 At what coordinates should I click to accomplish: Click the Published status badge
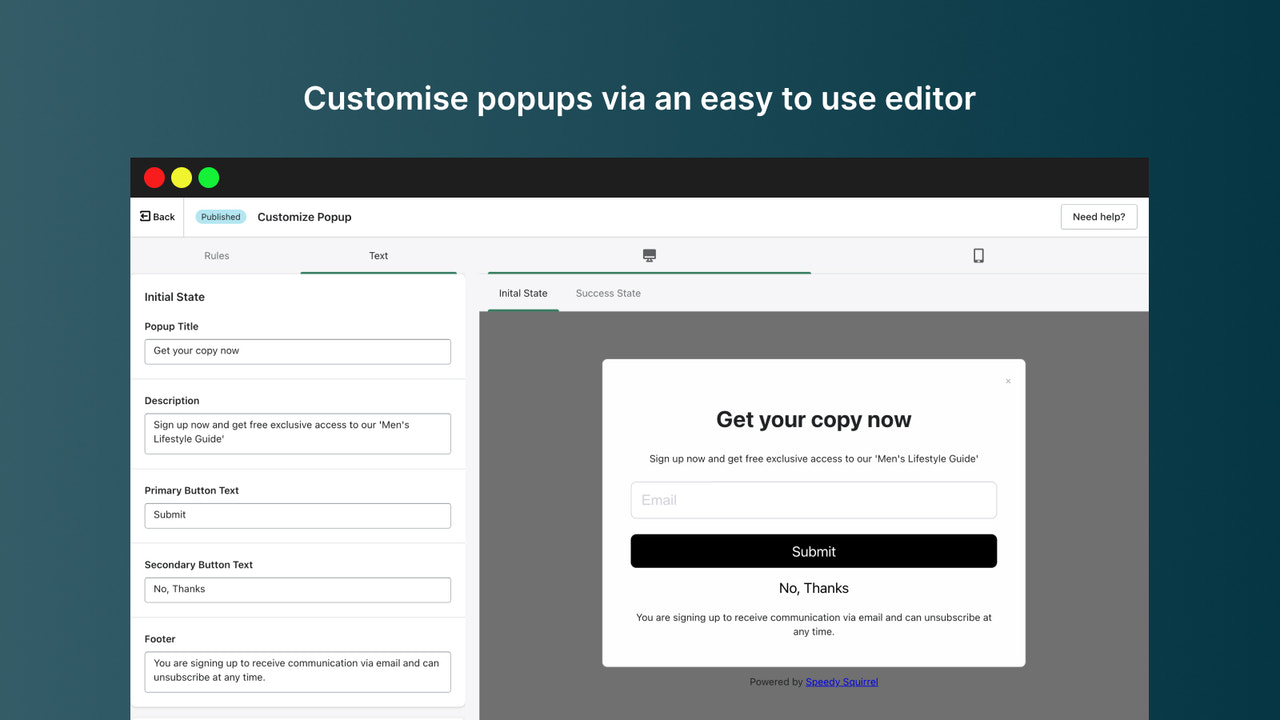pyautogui.click(x=220, y=216)
